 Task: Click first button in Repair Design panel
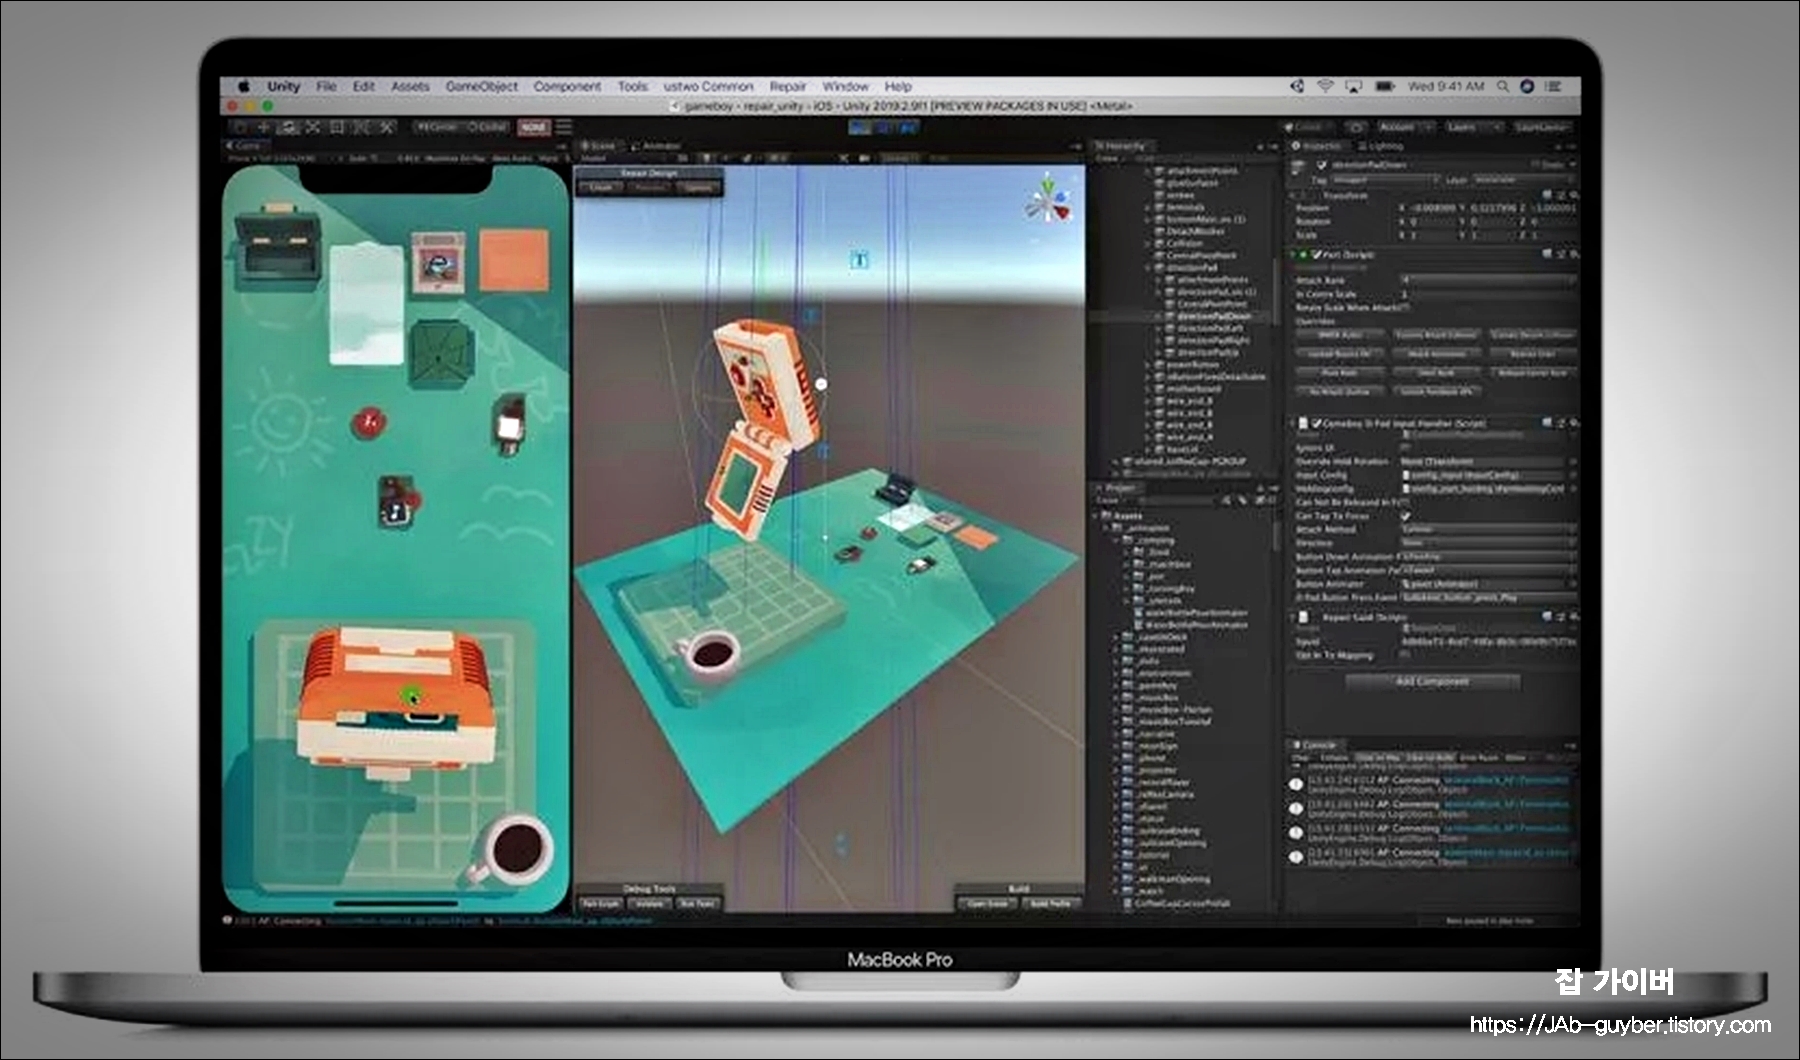[x=601, y=188]
